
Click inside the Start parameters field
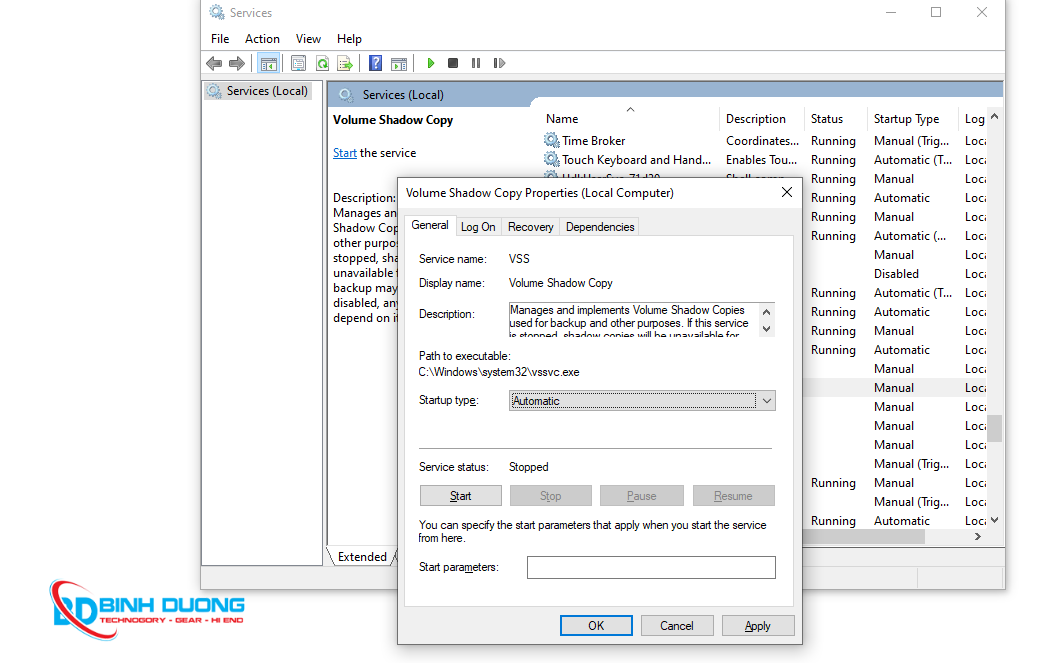pos(651,567)
